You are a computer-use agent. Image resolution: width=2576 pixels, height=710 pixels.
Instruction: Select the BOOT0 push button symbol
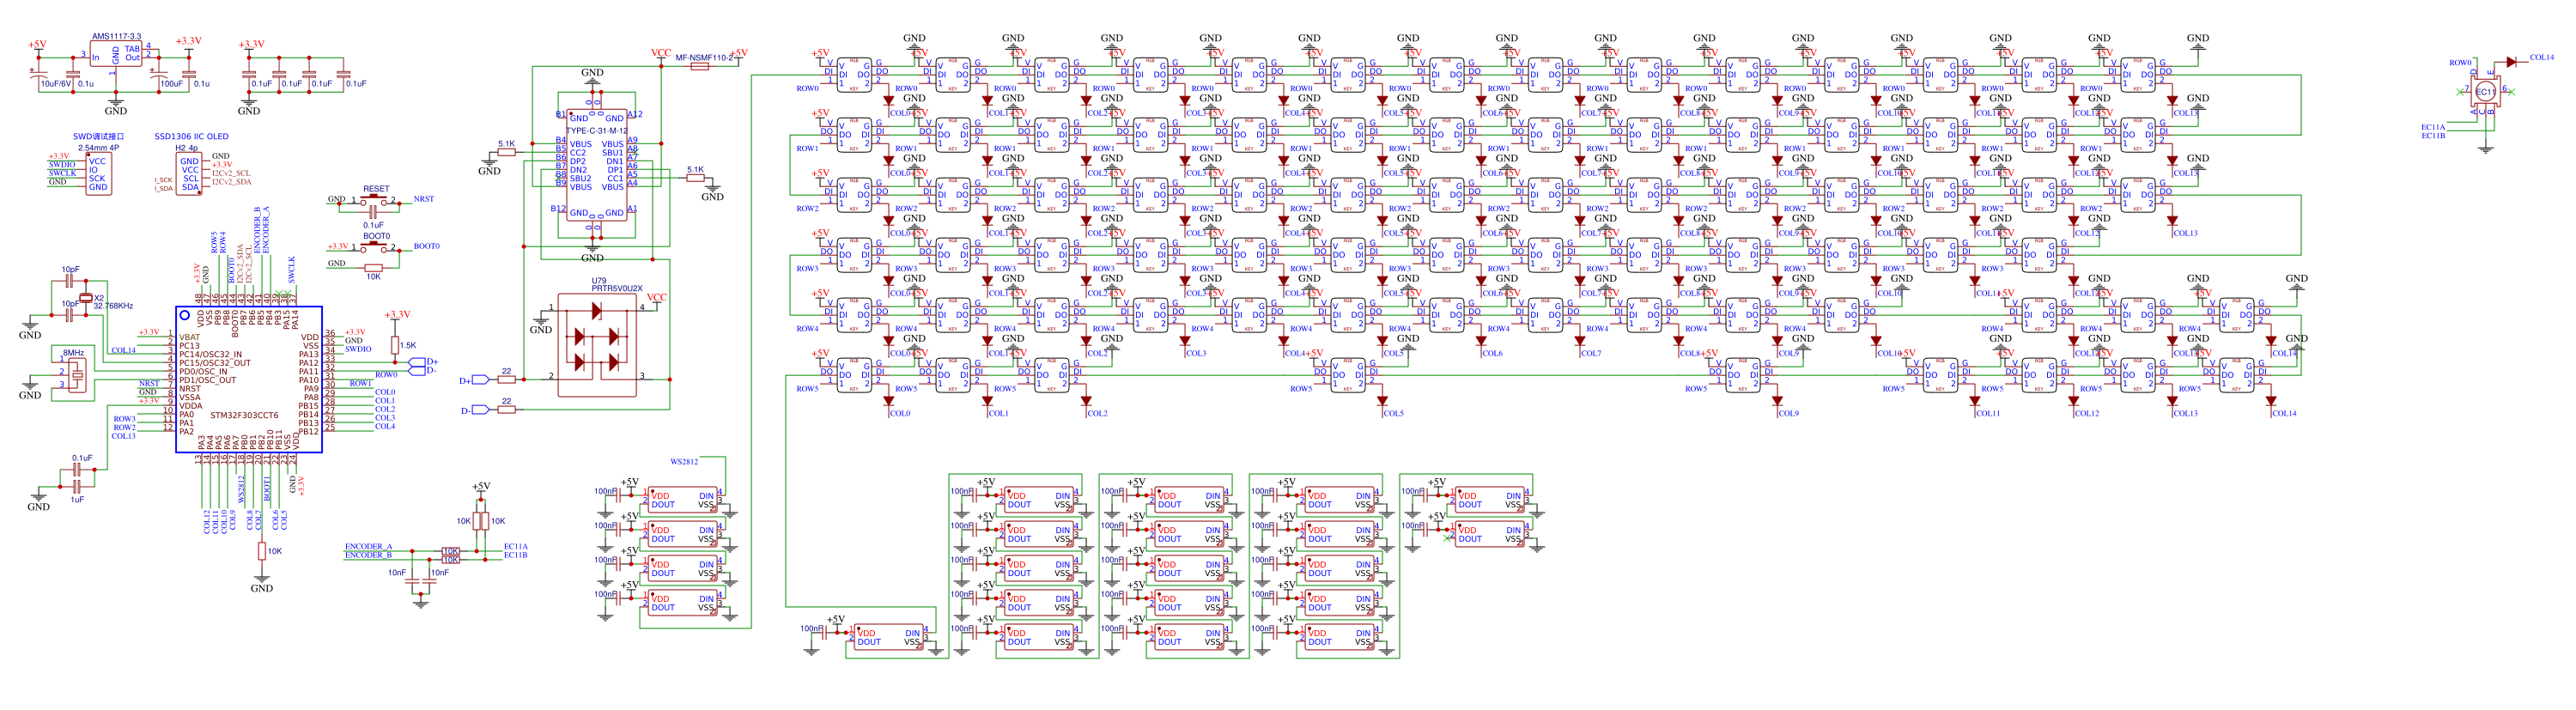[376, 247]
